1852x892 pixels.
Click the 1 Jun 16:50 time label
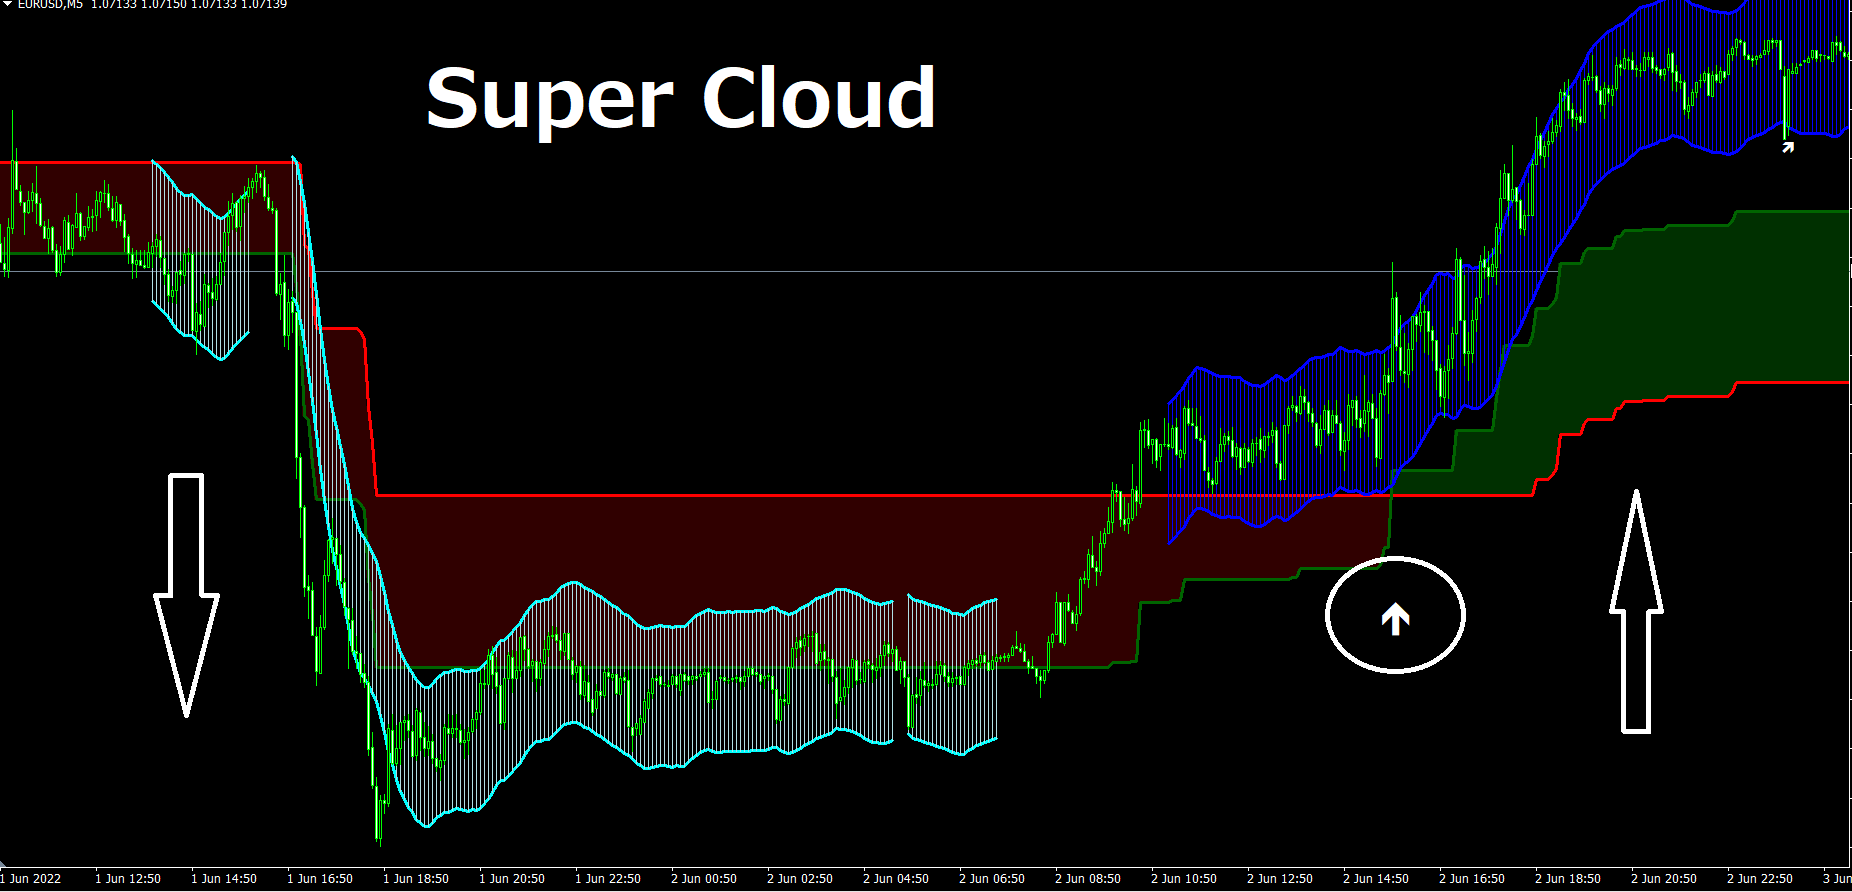coord(320,879)
